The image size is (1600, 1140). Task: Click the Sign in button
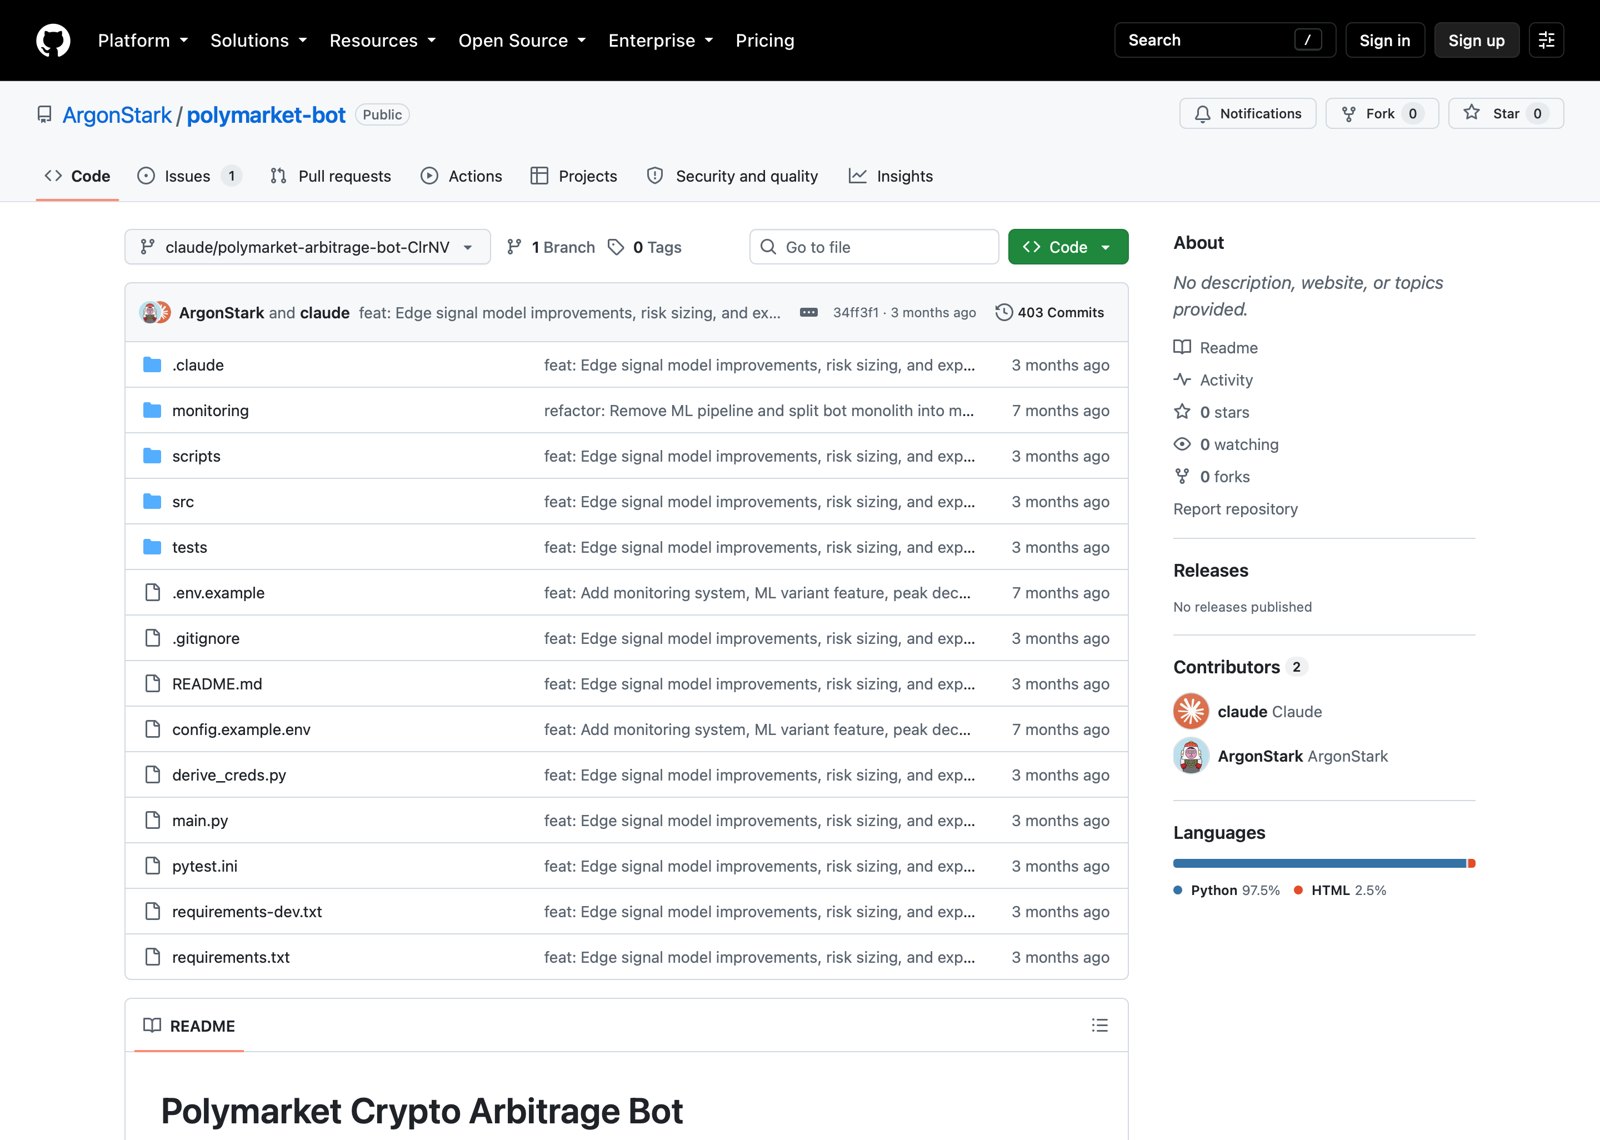pyautogui.click(x=1385, y=40)
